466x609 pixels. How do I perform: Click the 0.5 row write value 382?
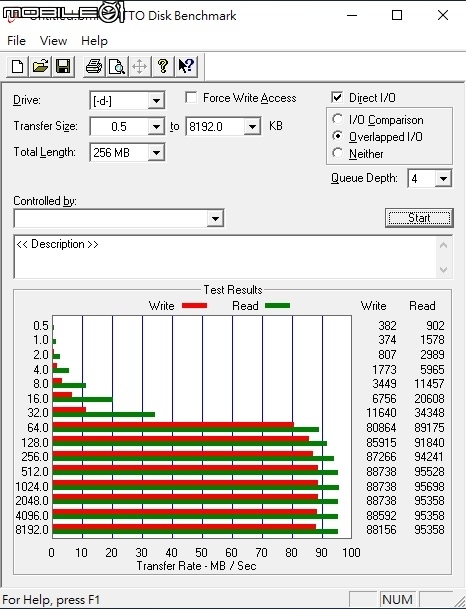pyautogui.click(x=387, y=325)
